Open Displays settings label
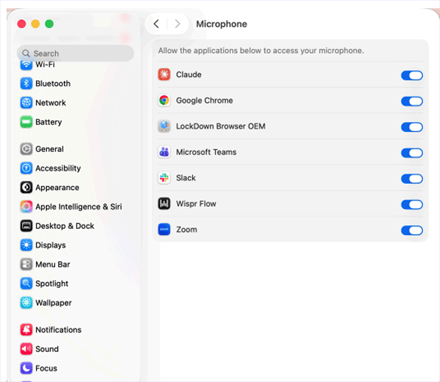 point(51,245)
